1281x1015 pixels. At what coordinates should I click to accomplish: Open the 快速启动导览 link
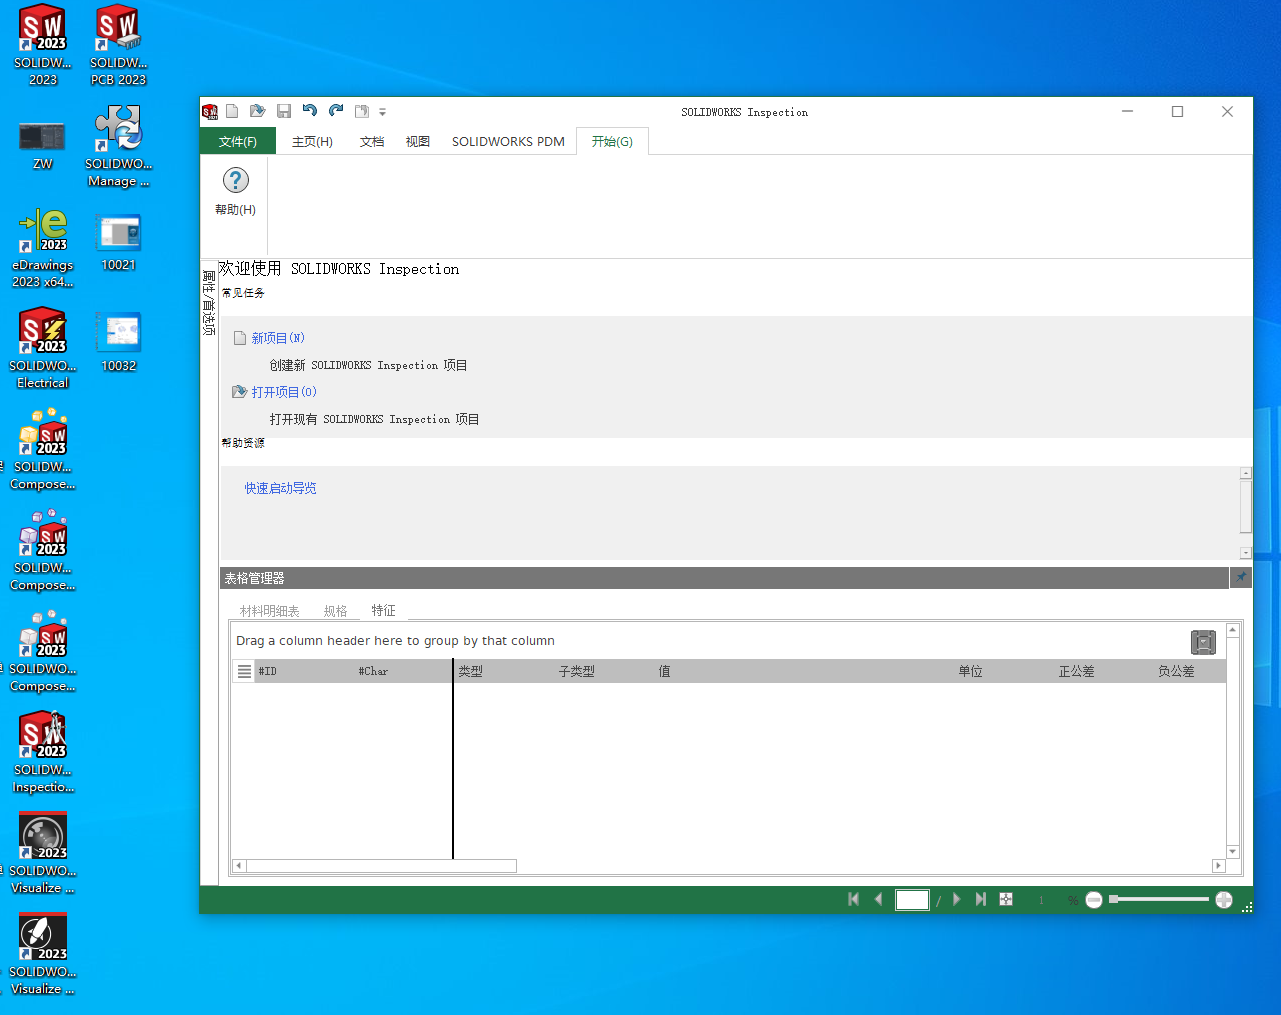pyautogui.click(x=280, y=488)
